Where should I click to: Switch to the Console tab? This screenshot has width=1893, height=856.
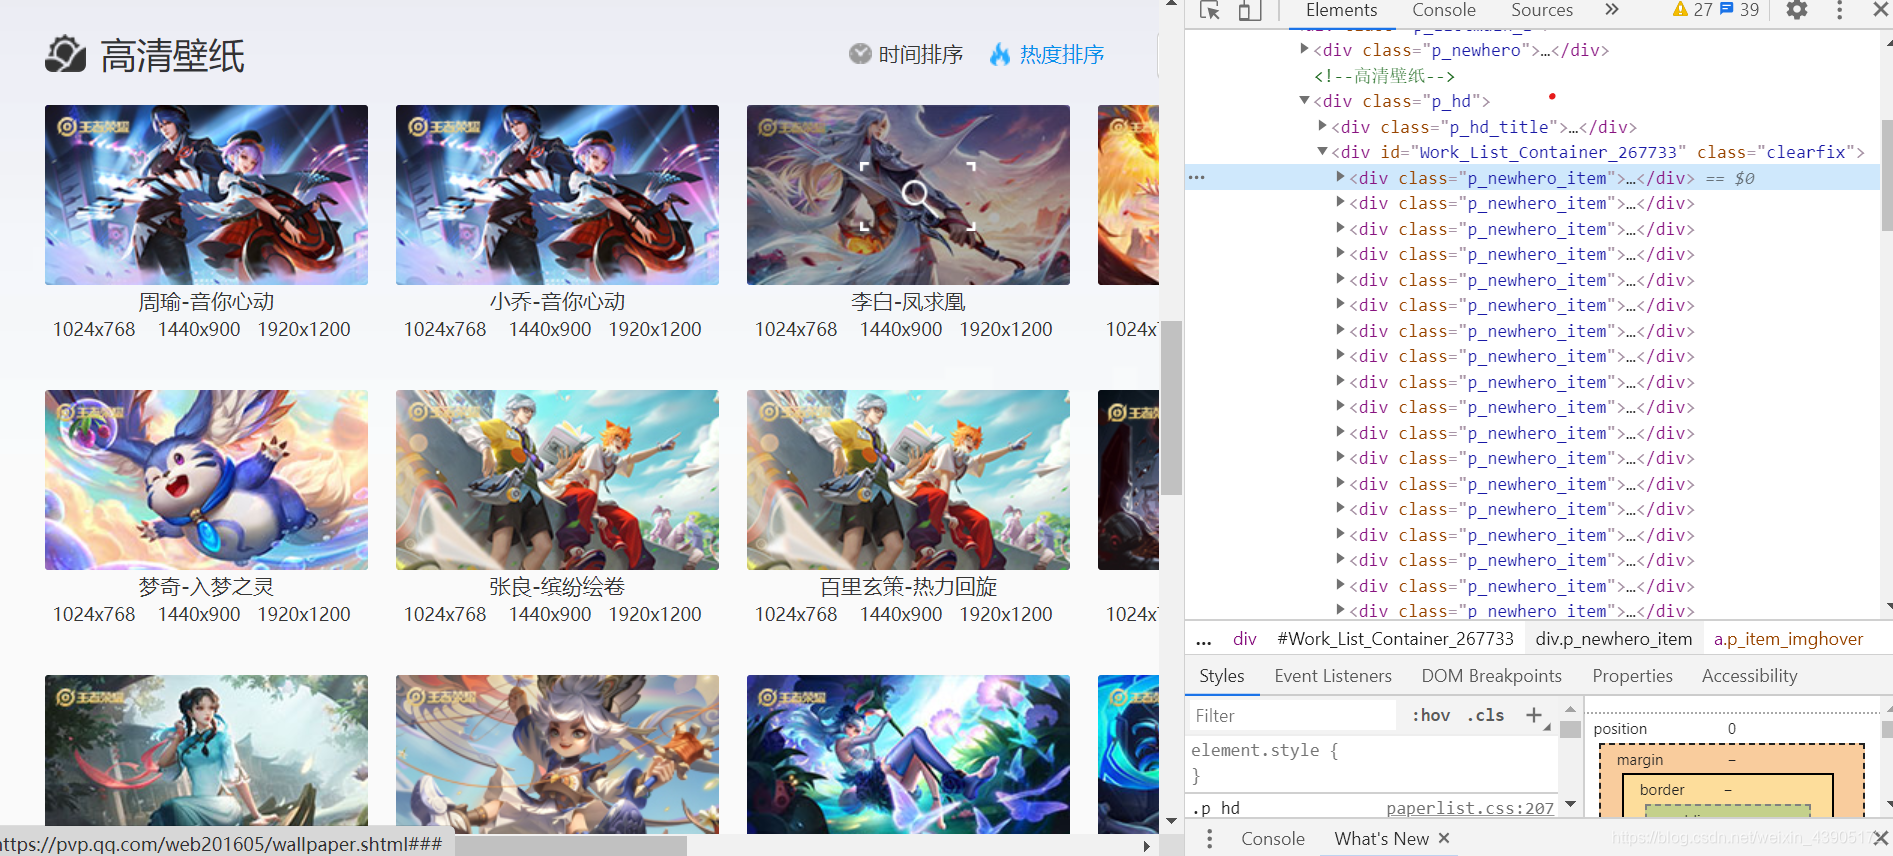point(1443,10)
